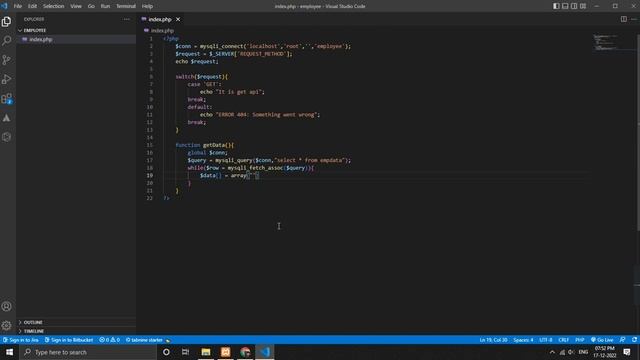Open Task View on taskbar
Viewport: 640px width, 360px height.
[185, 352]
